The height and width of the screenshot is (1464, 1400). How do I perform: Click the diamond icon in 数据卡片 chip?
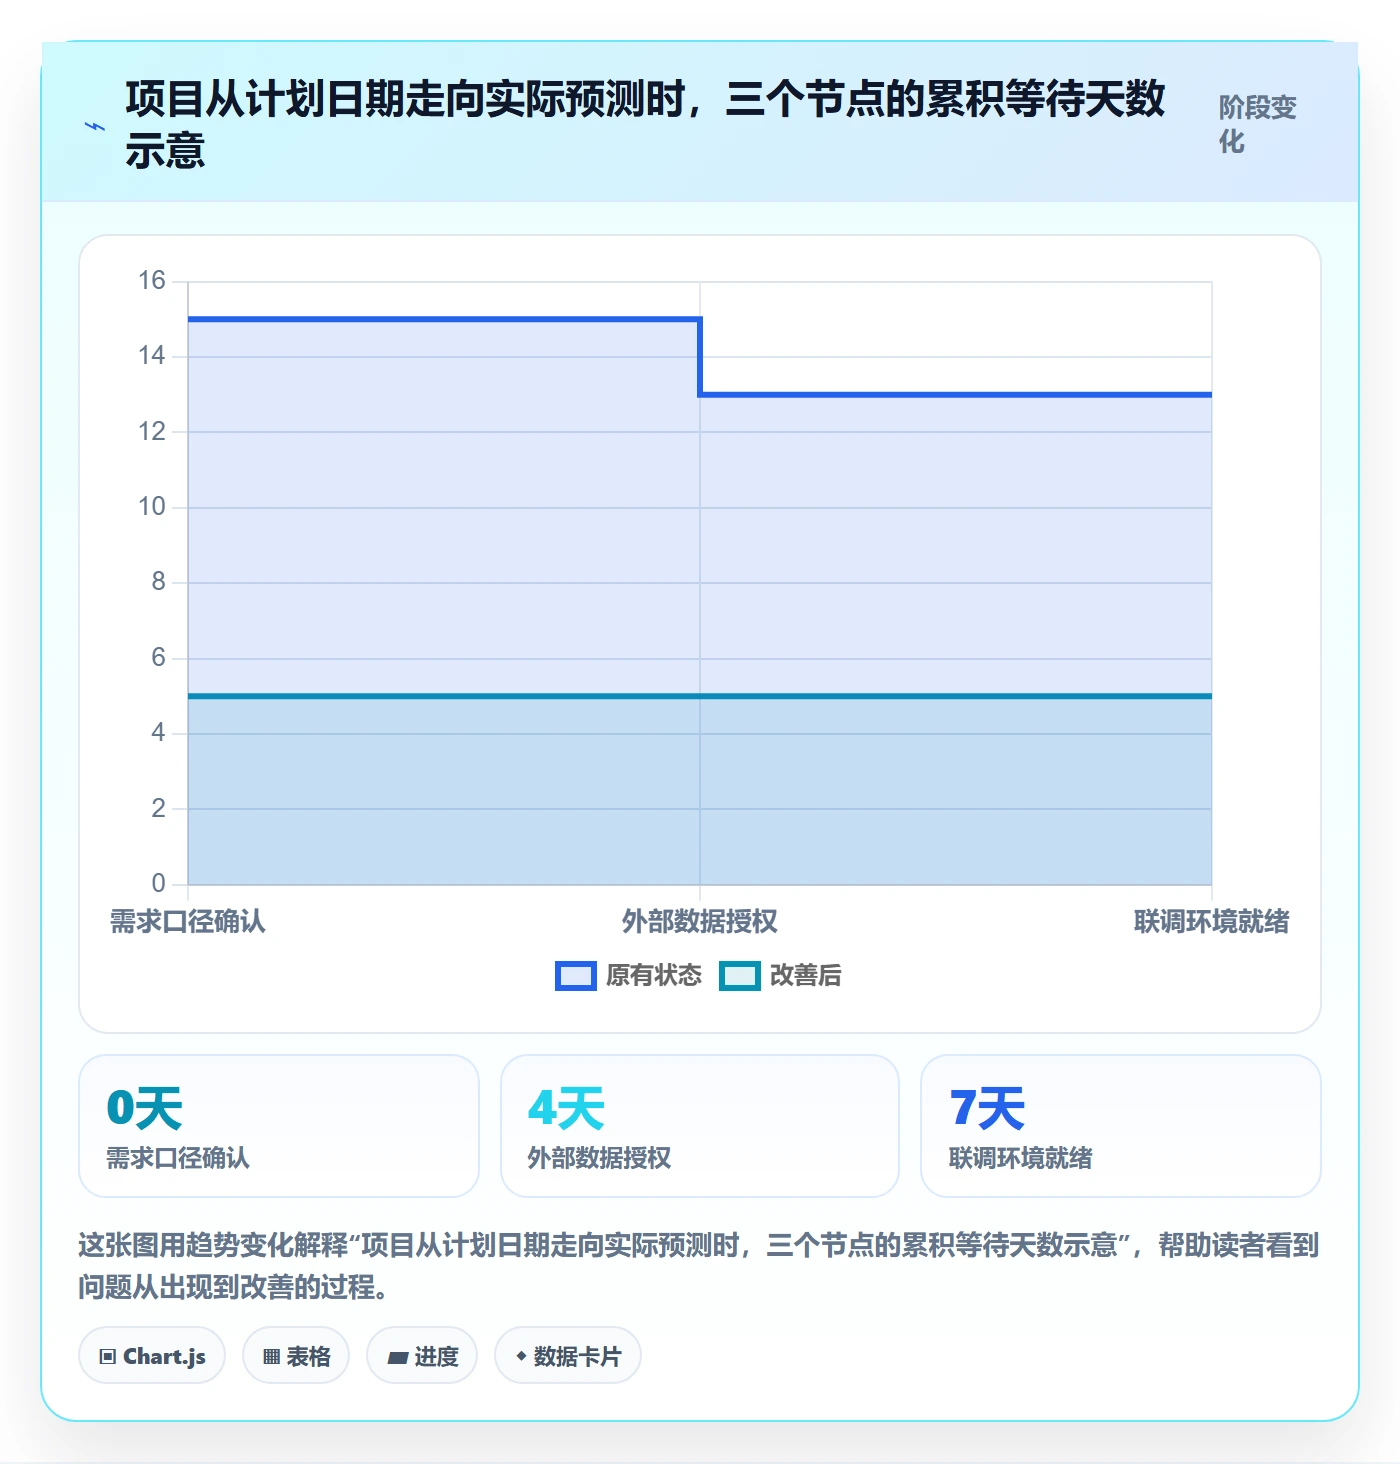(521, 1356)
